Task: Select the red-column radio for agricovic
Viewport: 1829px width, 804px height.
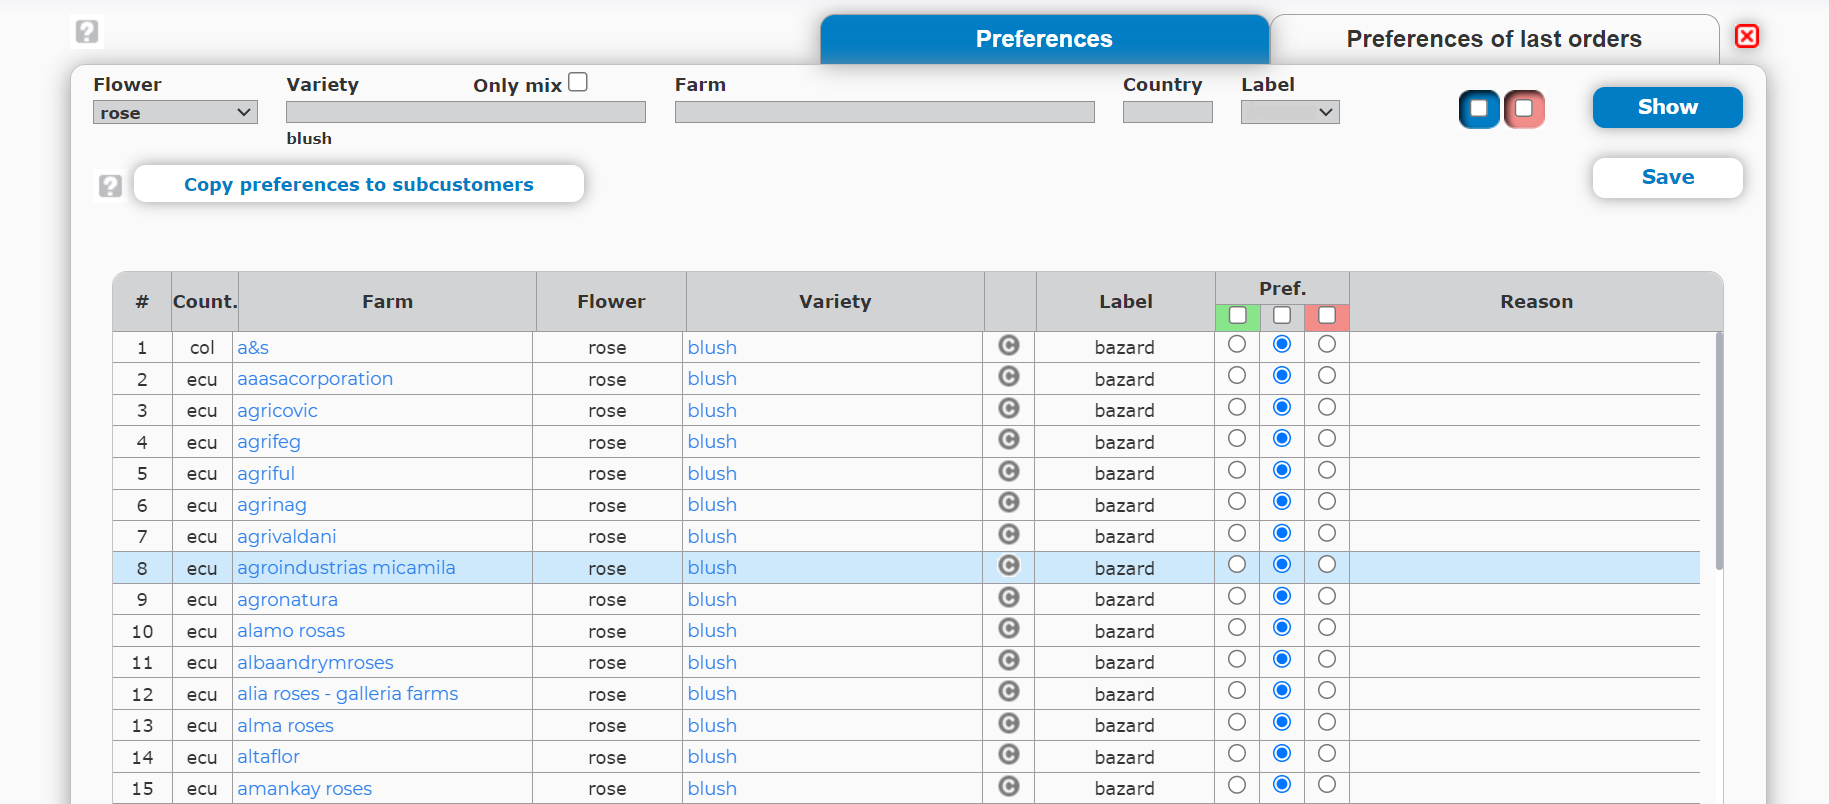Action: 1327,408
